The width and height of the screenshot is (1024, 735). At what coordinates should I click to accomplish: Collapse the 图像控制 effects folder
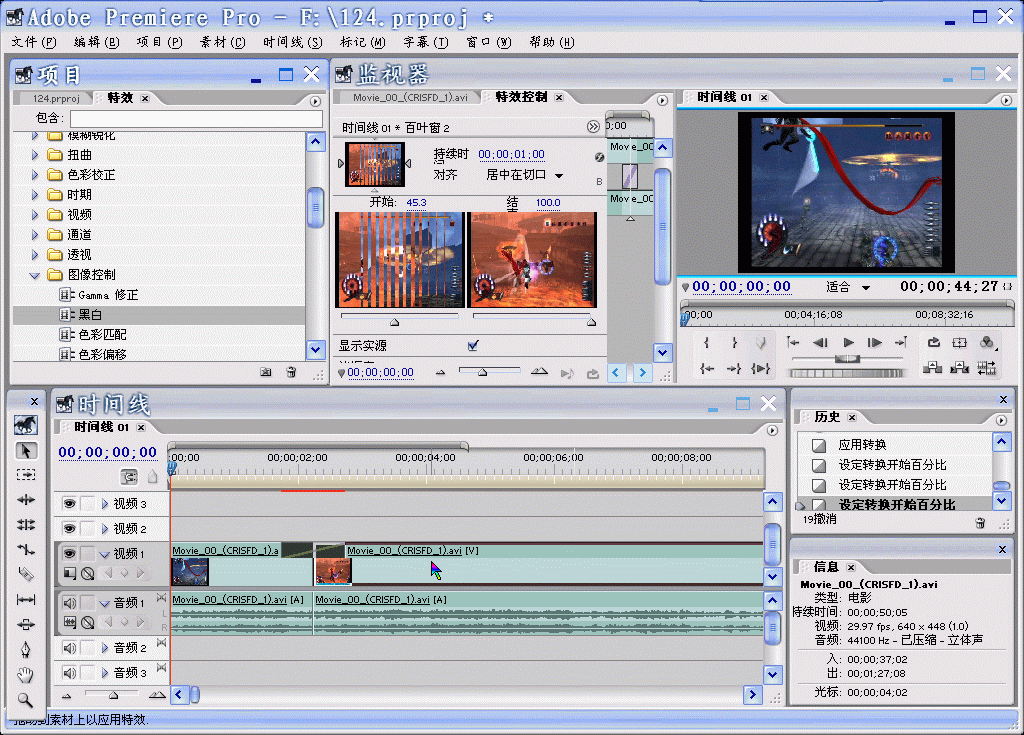click(x=35, y=275)
